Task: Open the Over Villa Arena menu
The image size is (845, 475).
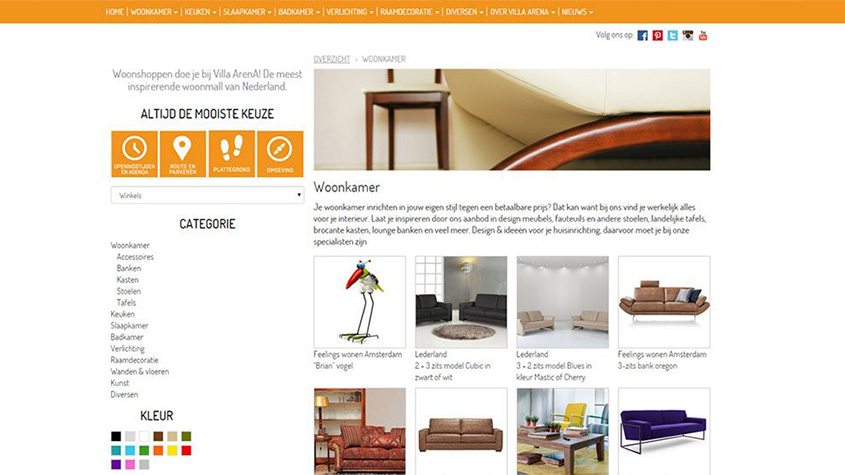Action: tap(522, 12)
